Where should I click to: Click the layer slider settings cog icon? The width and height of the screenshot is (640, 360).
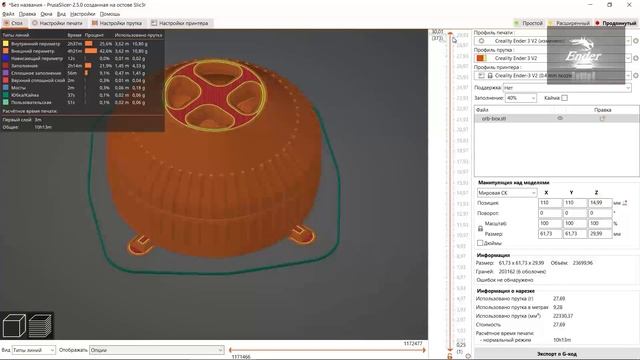click(x=468, y=356)
